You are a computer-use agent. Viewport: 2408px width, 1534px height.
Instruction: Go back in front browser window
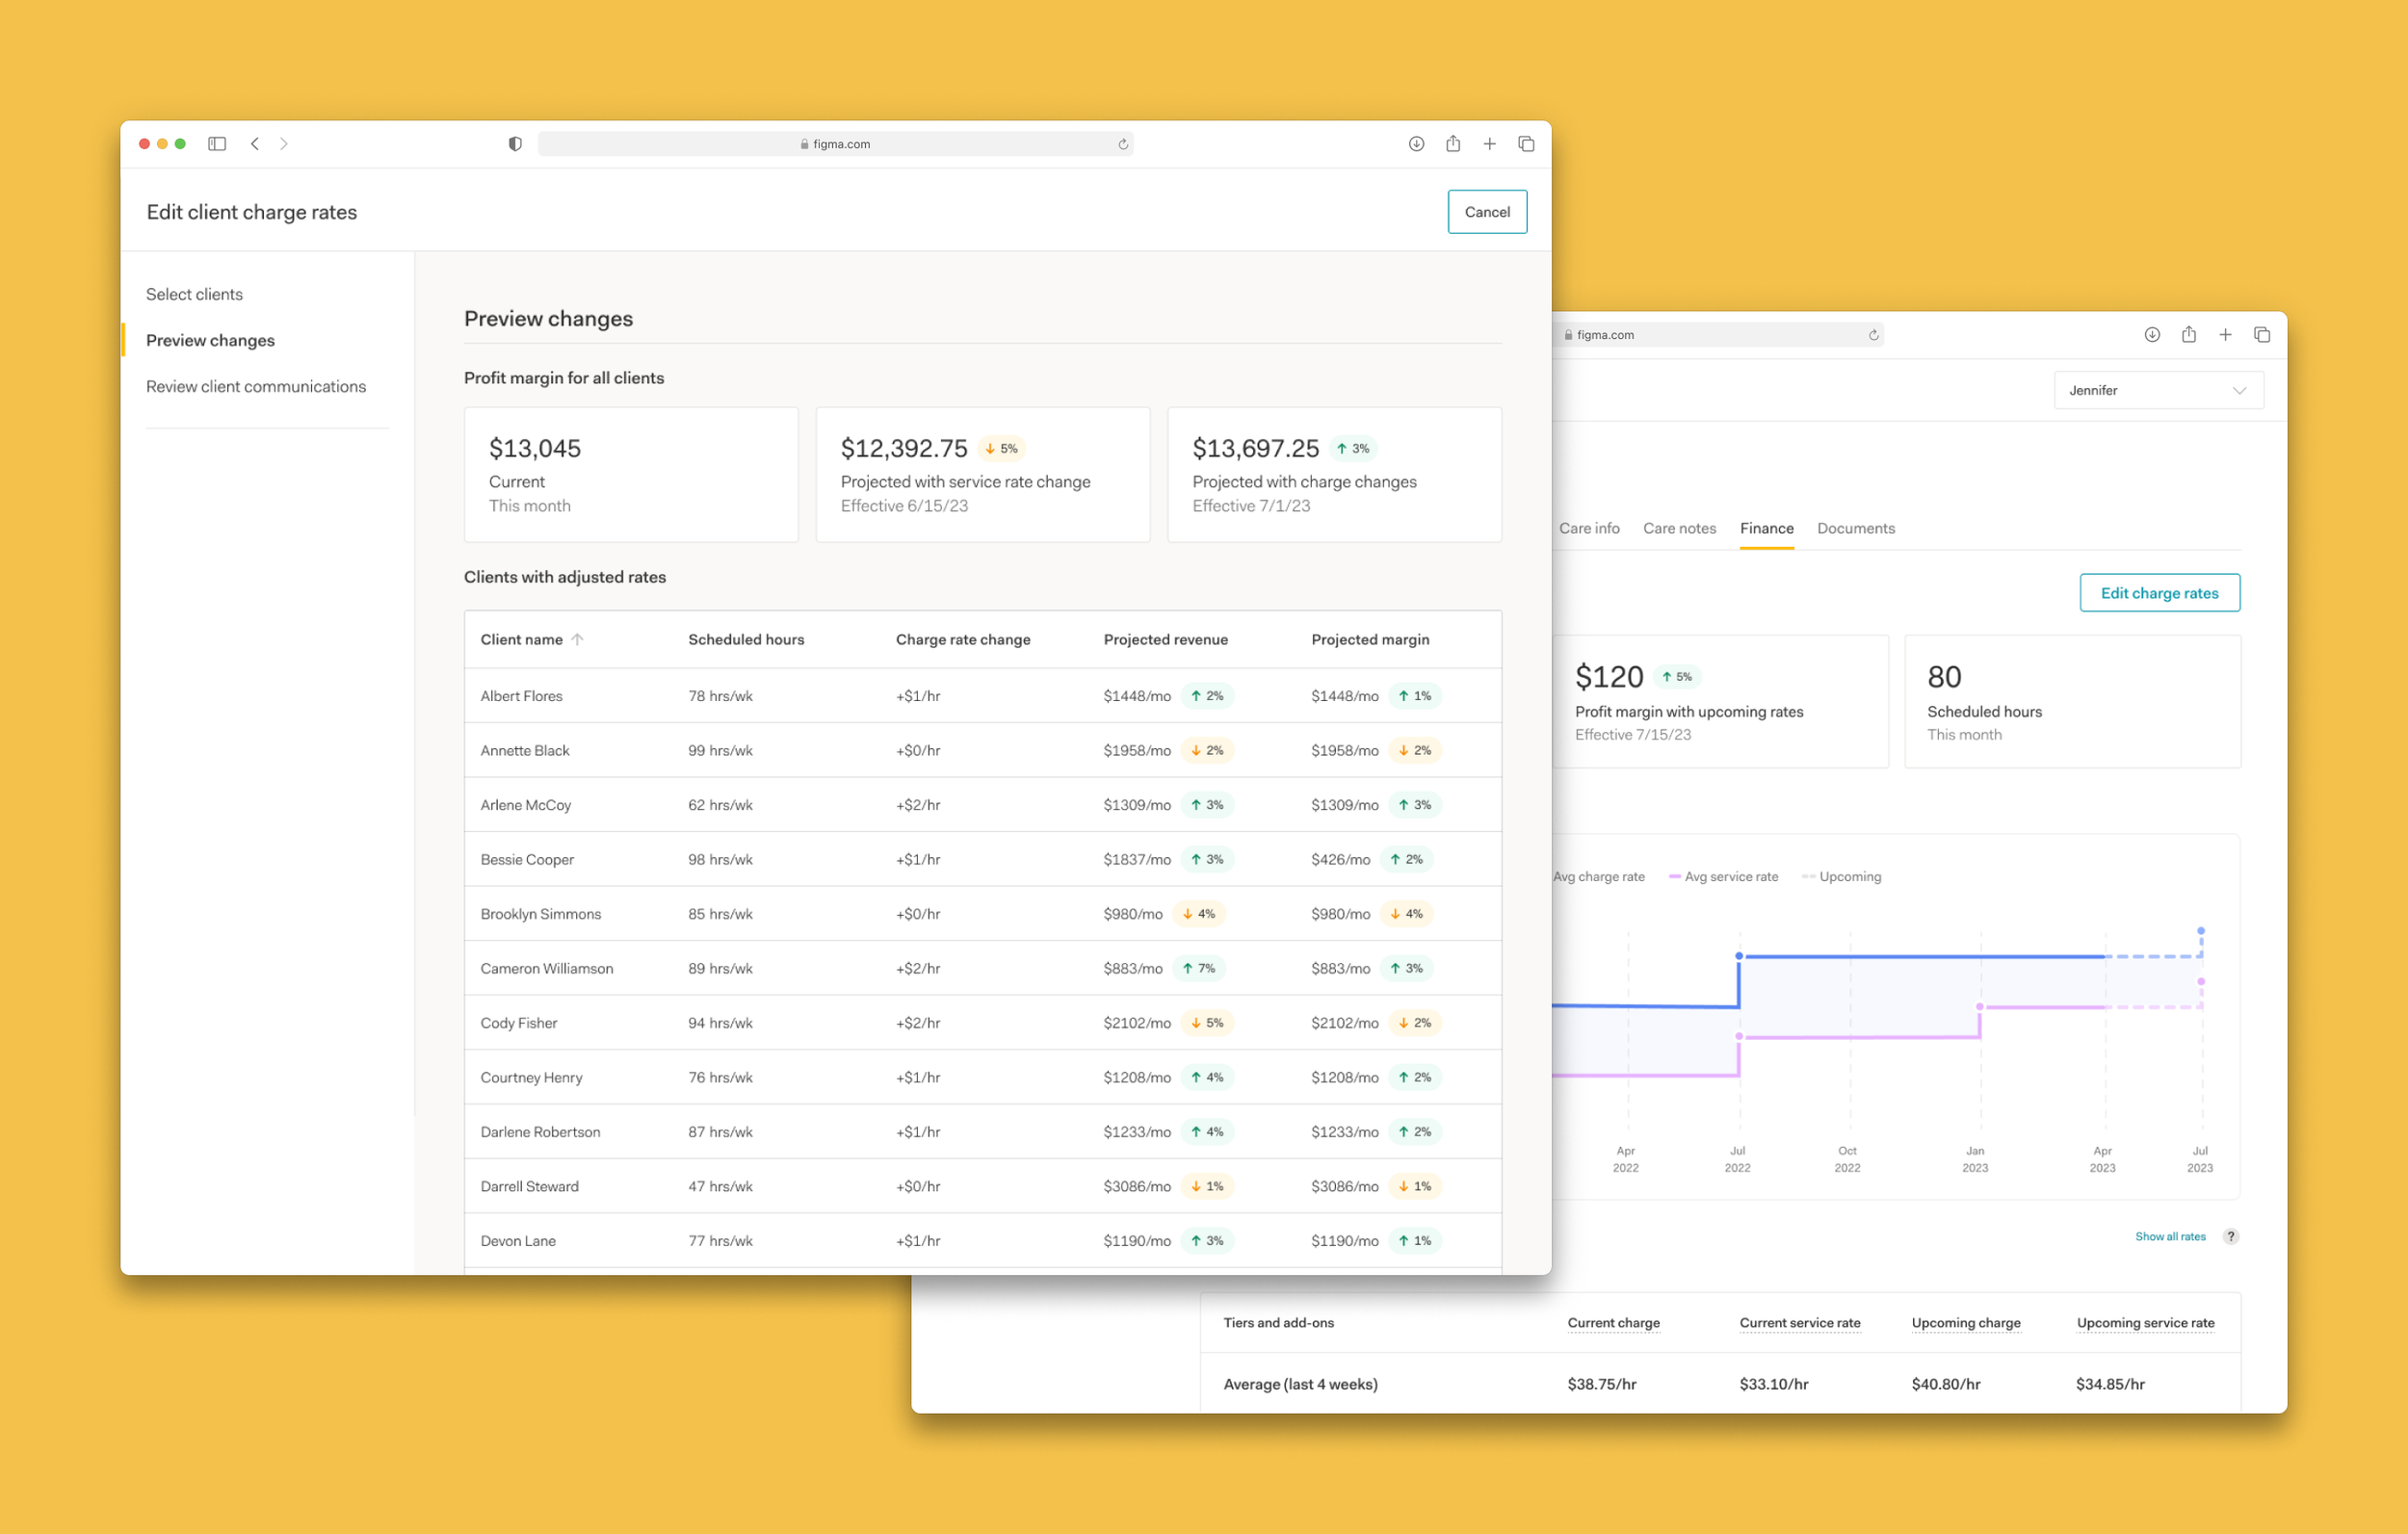(255, 144)
